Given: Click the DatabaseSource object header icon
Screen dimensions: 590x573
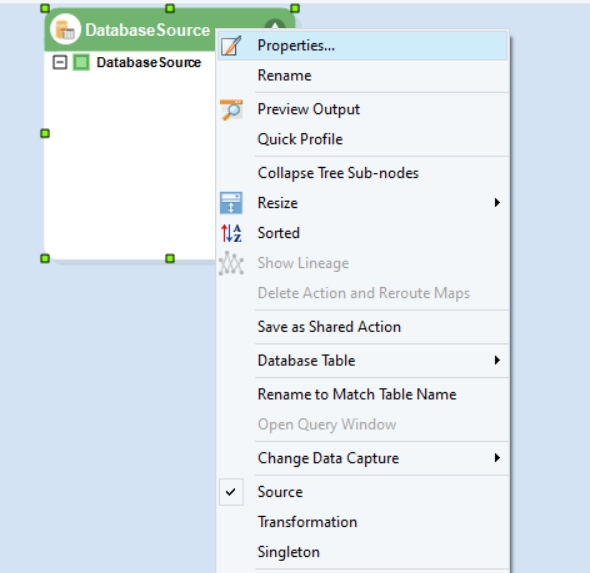Looking at the screenshot, I should point(65,29).
